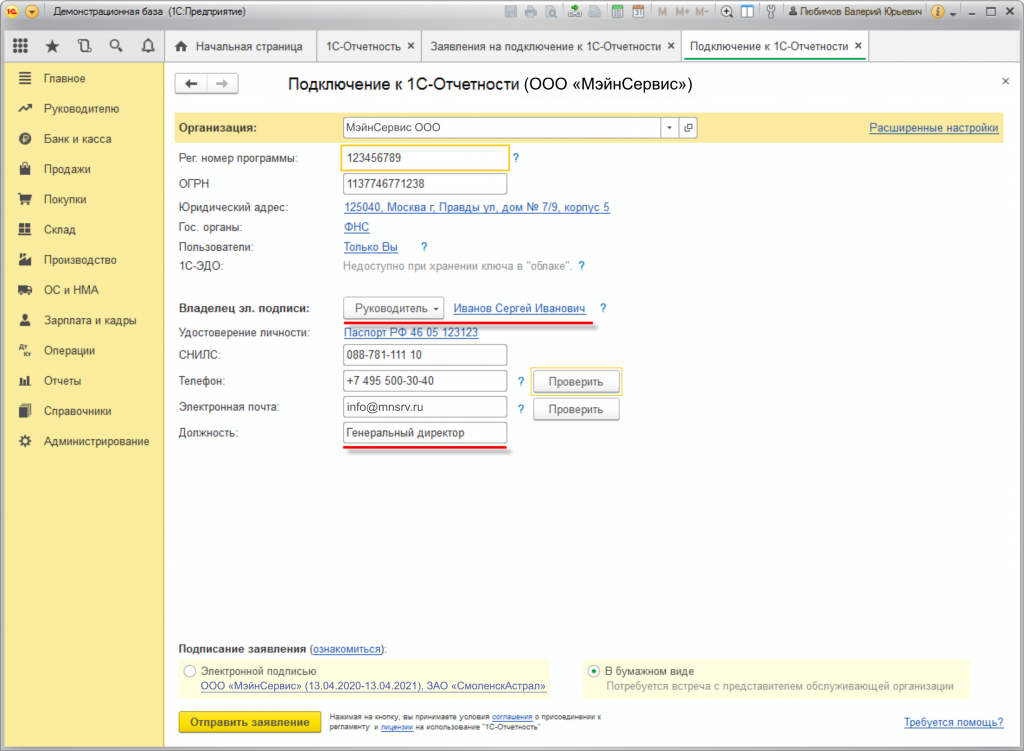The width and height of the screenshot is (1024, 751).
Task: Open the Расширенные настройки link
Action: point(933,128)
